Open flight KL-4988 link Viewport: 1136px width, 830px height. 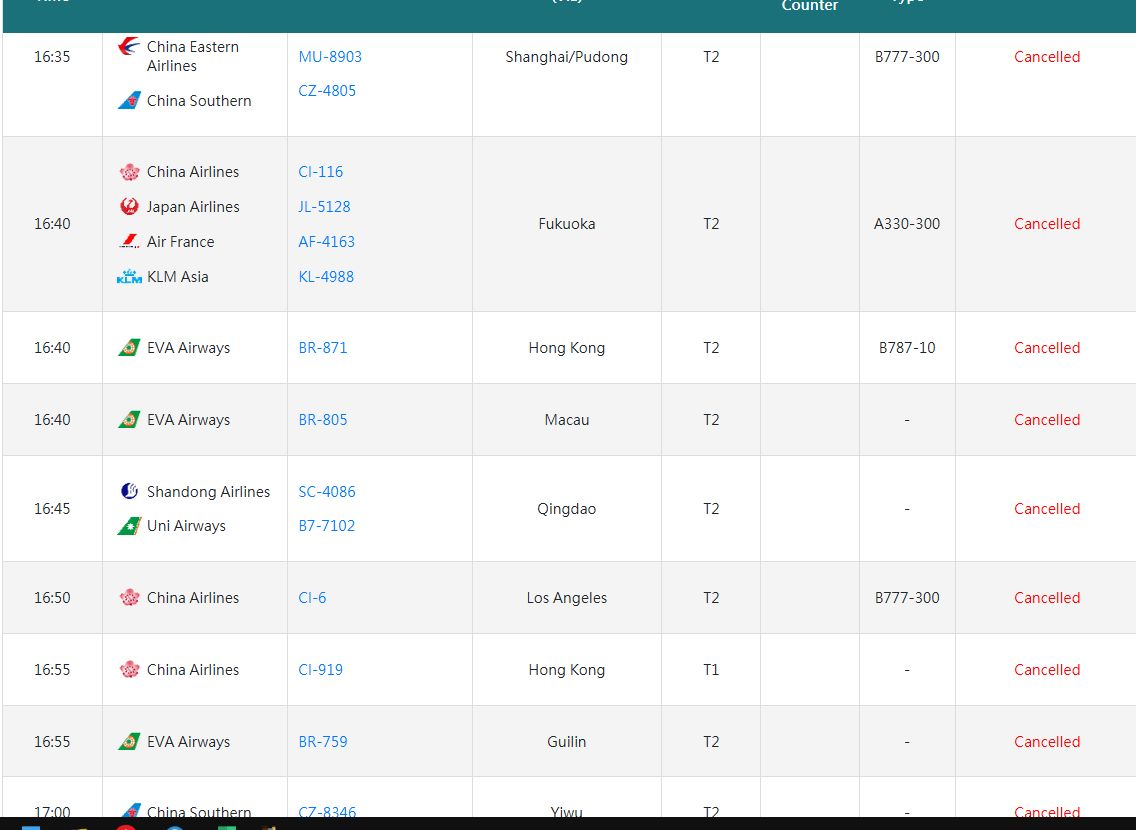point(326,277)
